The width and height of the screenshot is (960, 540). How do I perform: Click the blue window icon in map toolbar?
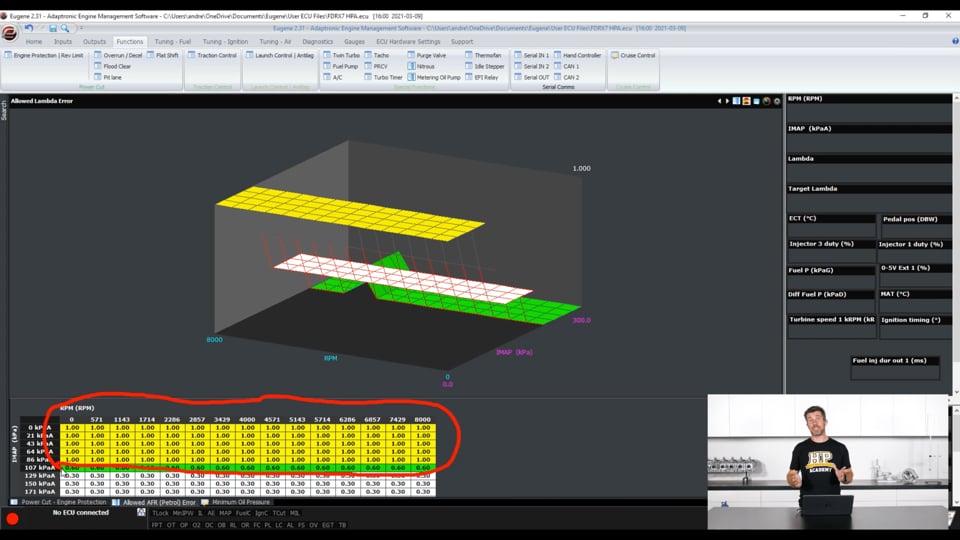click(757, 101)
